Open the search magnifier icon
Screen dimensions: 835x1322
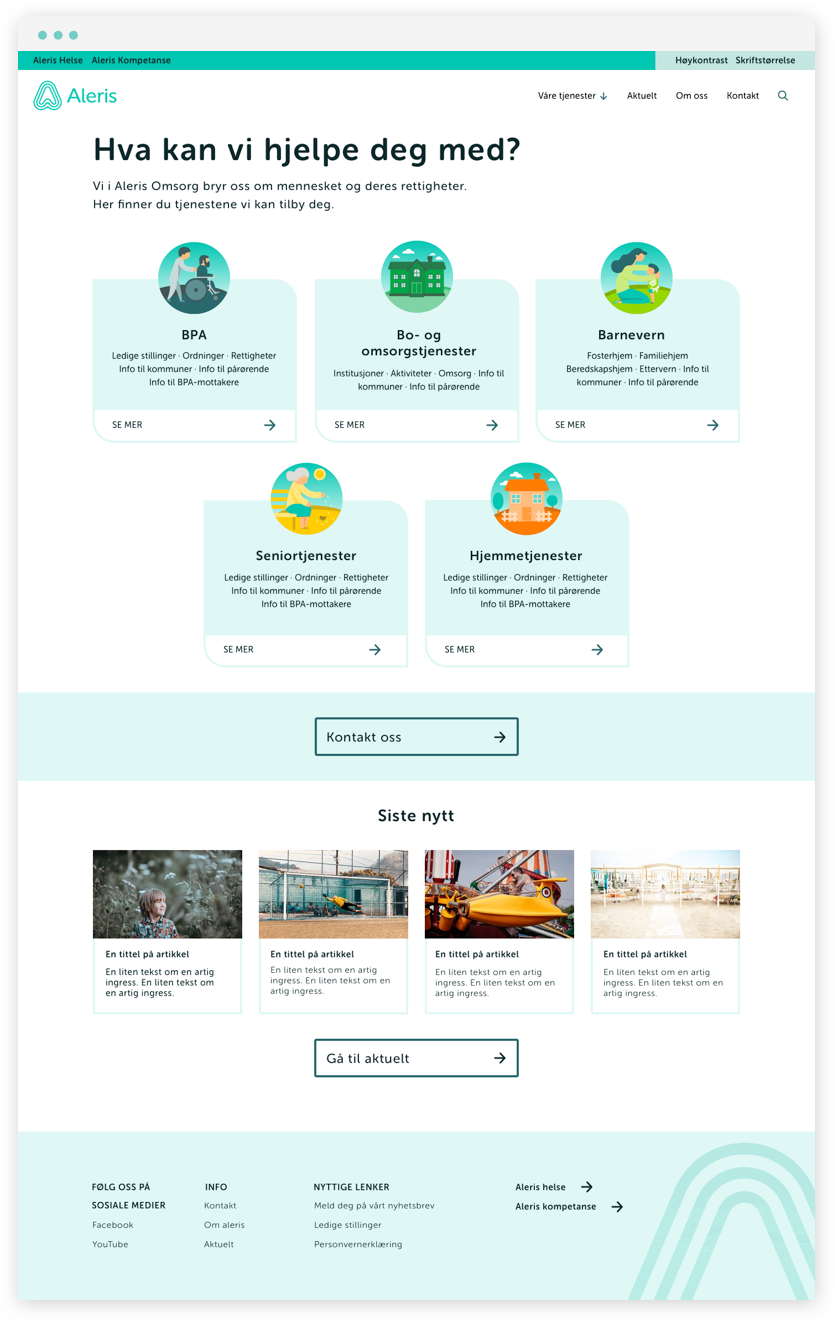783,96
